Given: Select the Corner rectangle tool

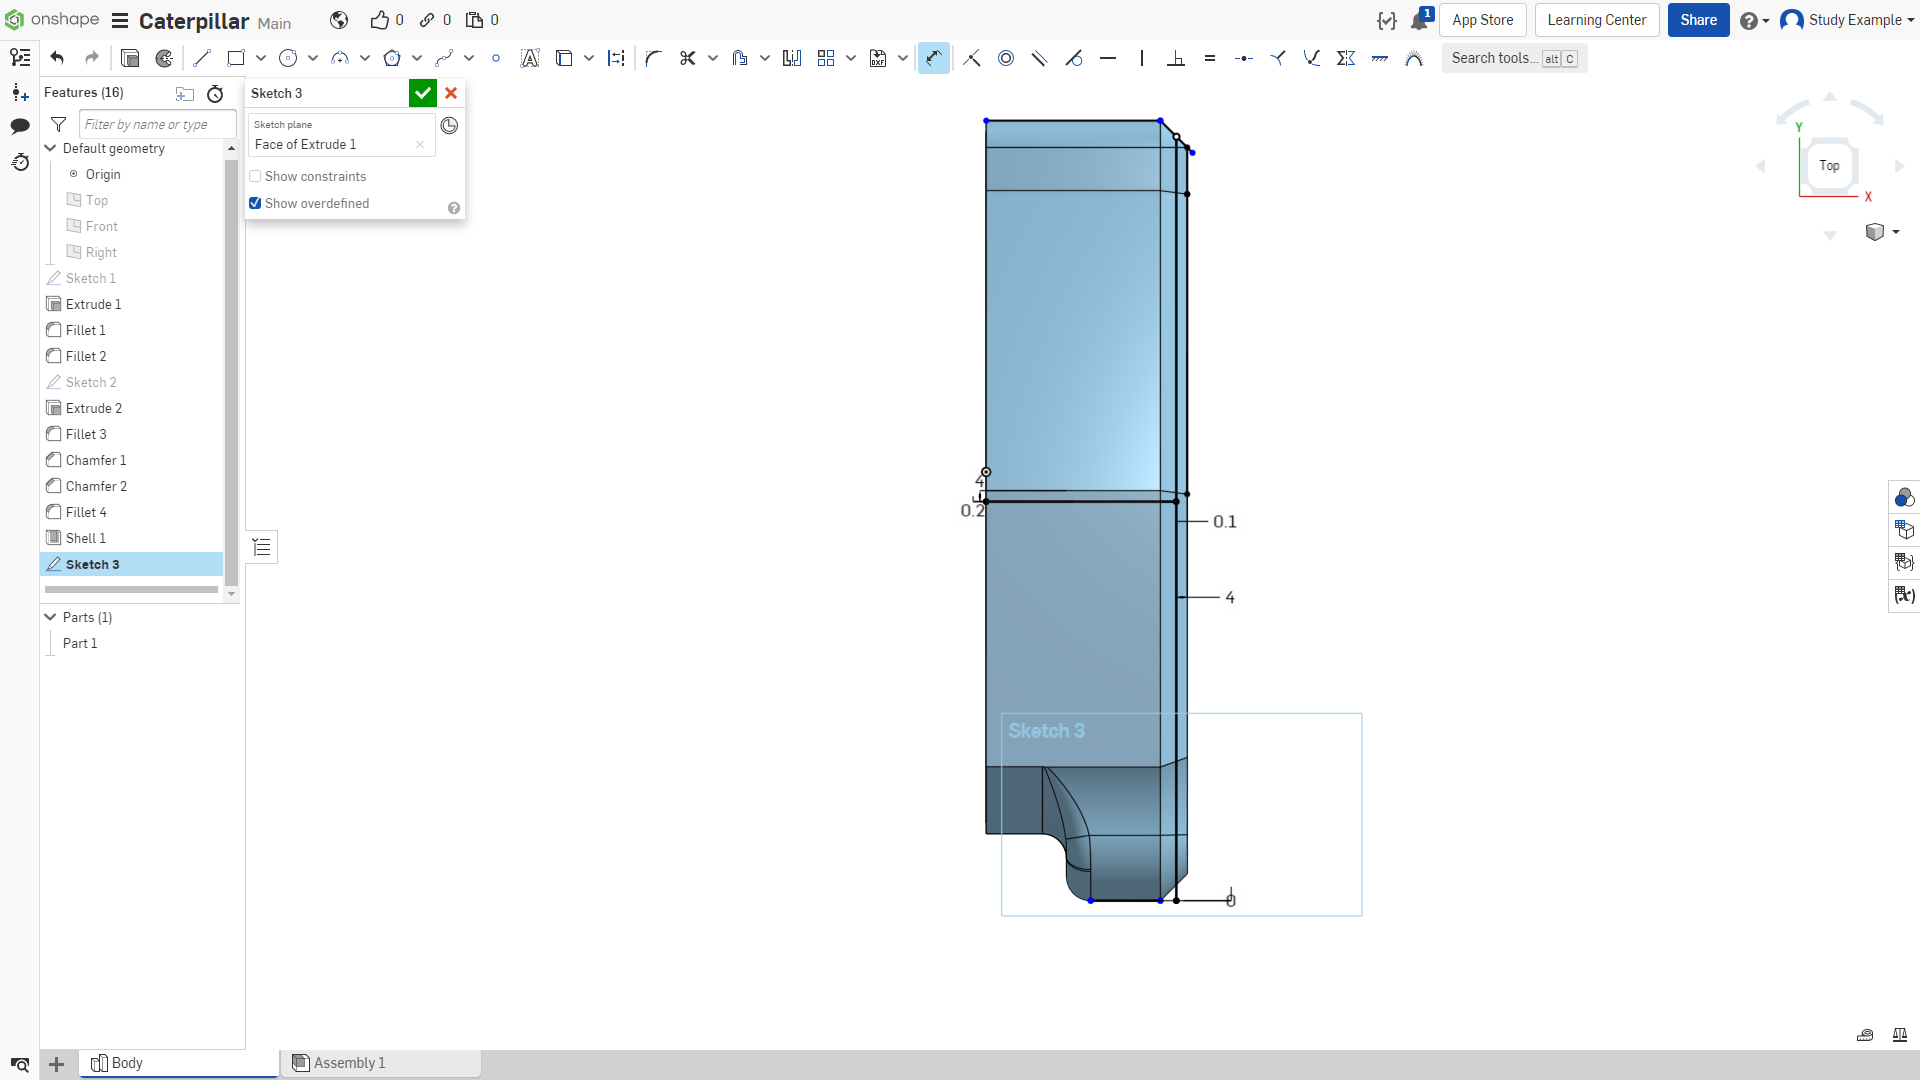Looking at the screenshot, I should pyautogui.click(x=236, y=58).
